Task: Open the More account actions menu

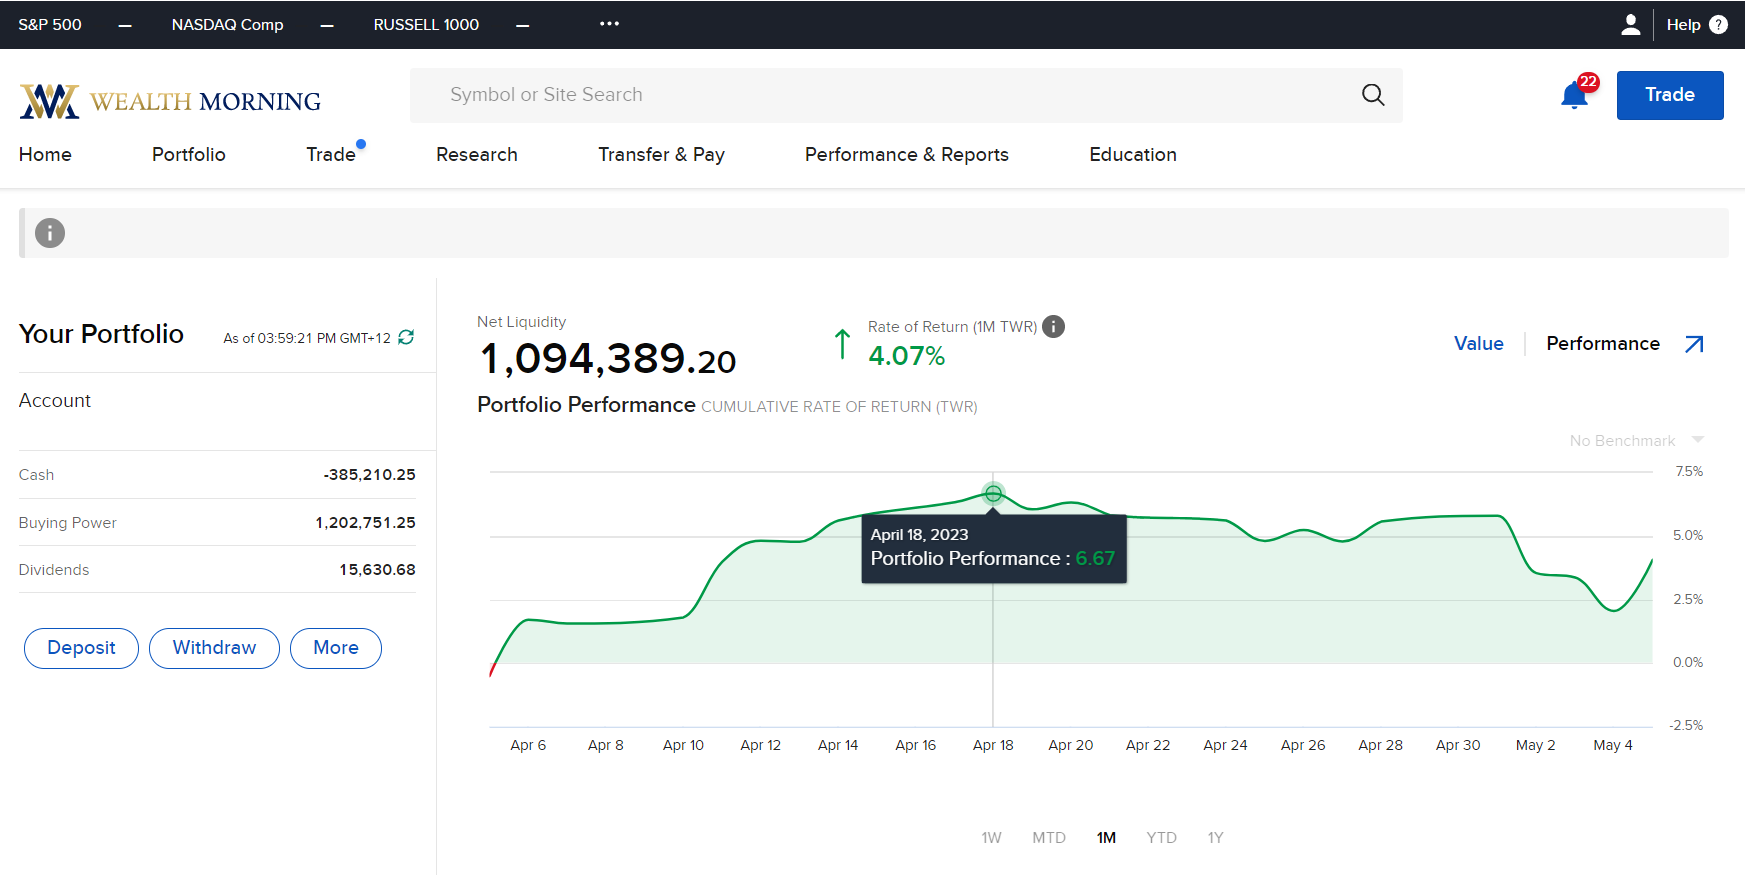Action: point(336,648)
